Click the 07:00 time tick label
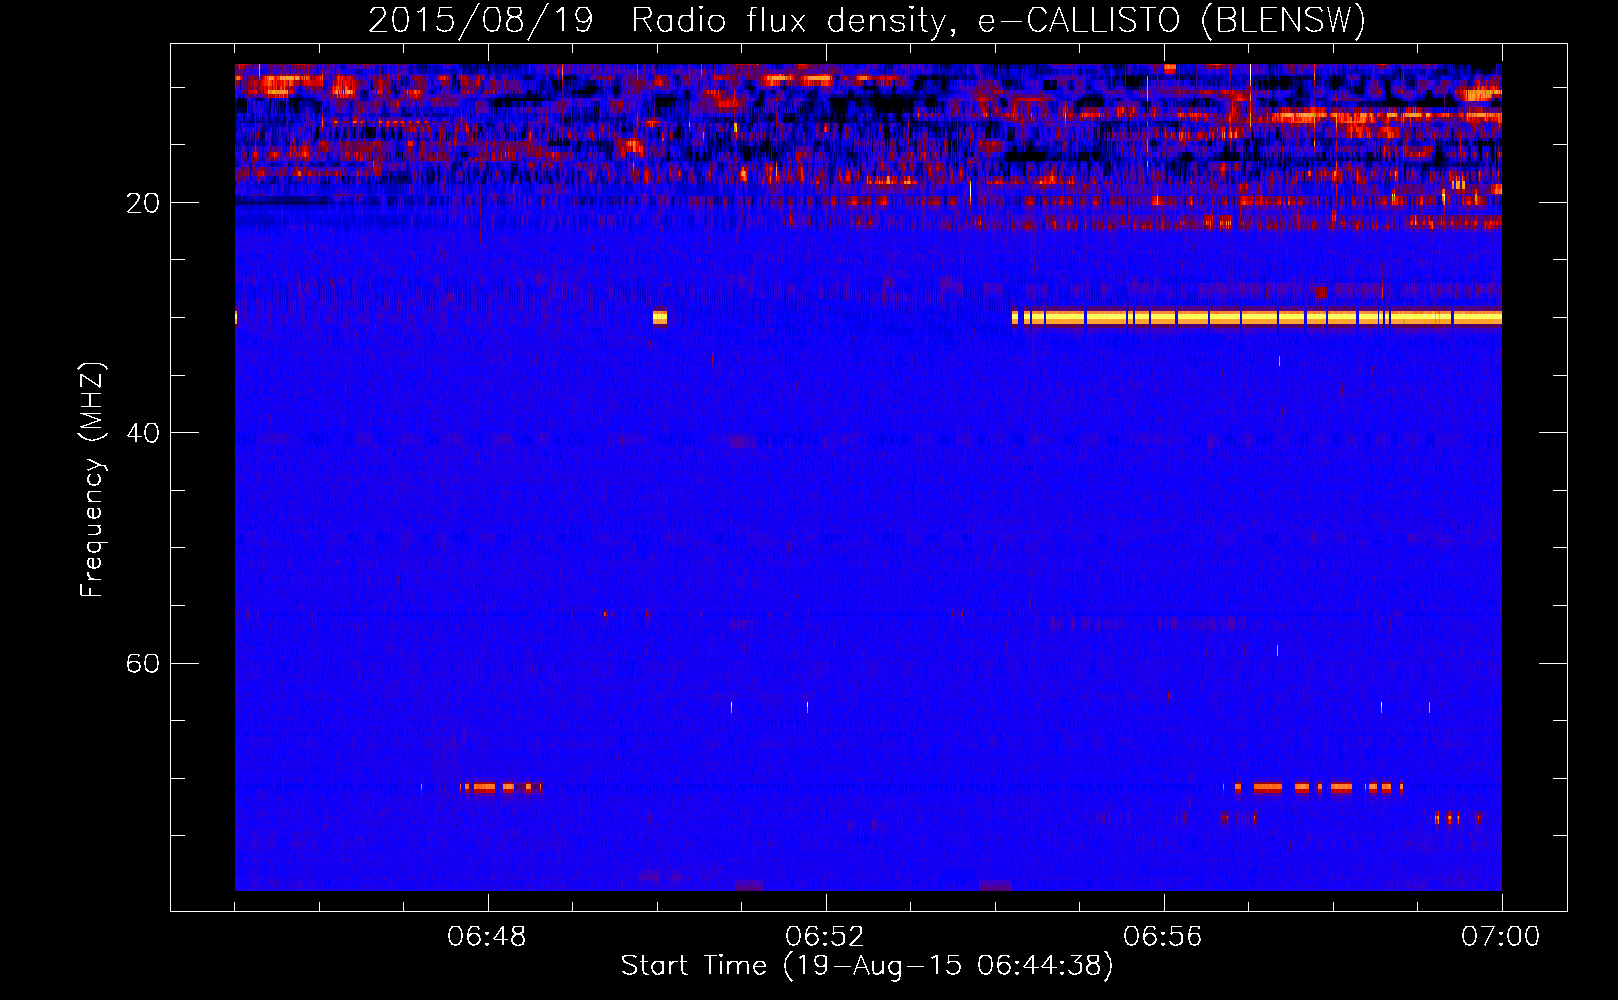This screenshot has height=1000, width=1618. pos(1501,937)
